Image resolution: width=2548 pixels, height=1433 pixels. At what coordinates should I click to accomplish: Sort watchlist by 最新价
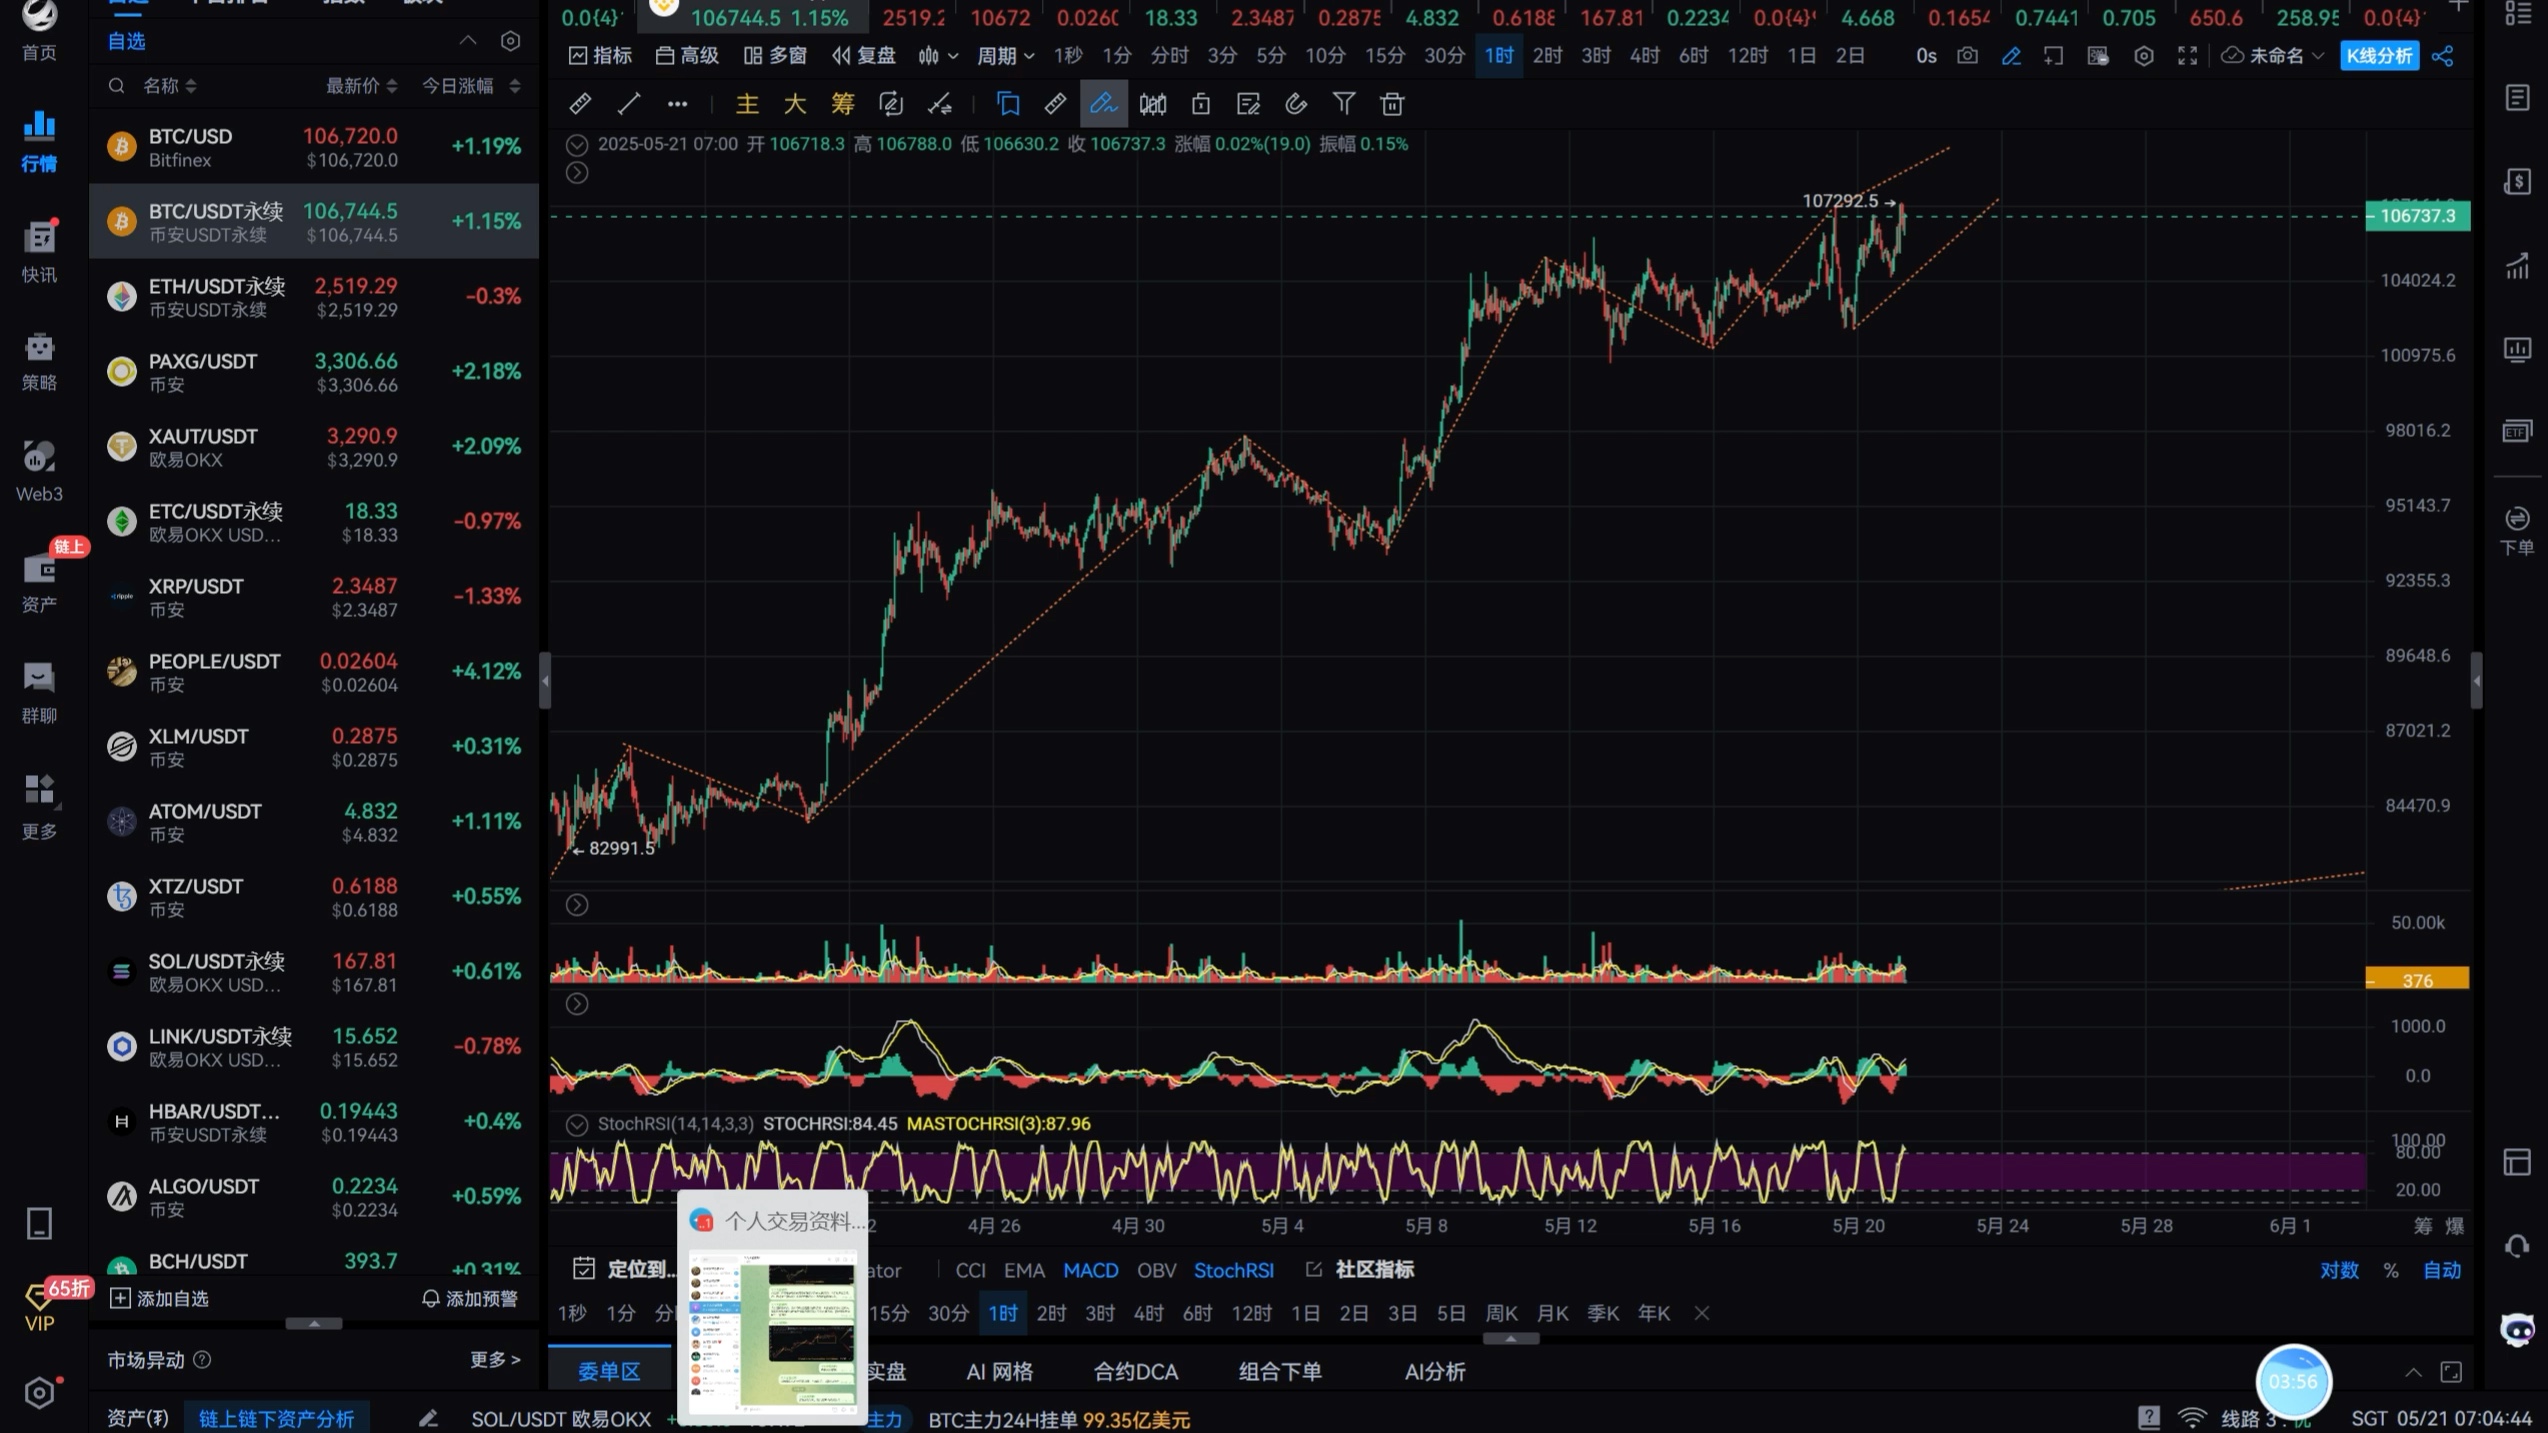point(361,86)
